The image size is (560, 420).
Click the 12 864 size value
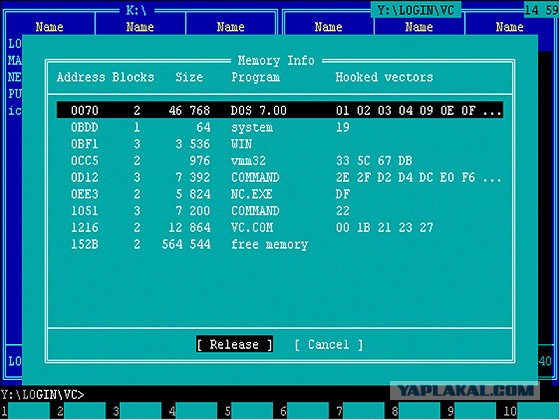[189, 228]
